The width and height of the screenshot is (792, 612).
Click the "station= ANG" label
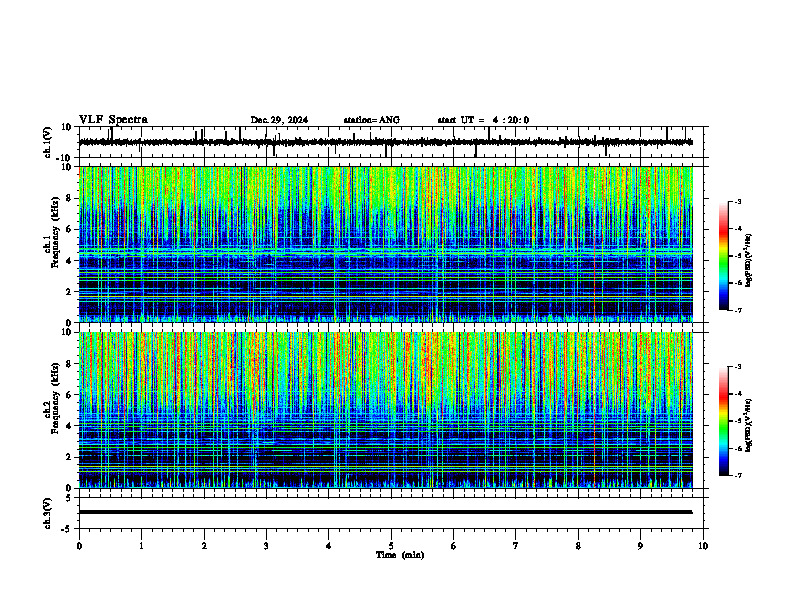372,120
